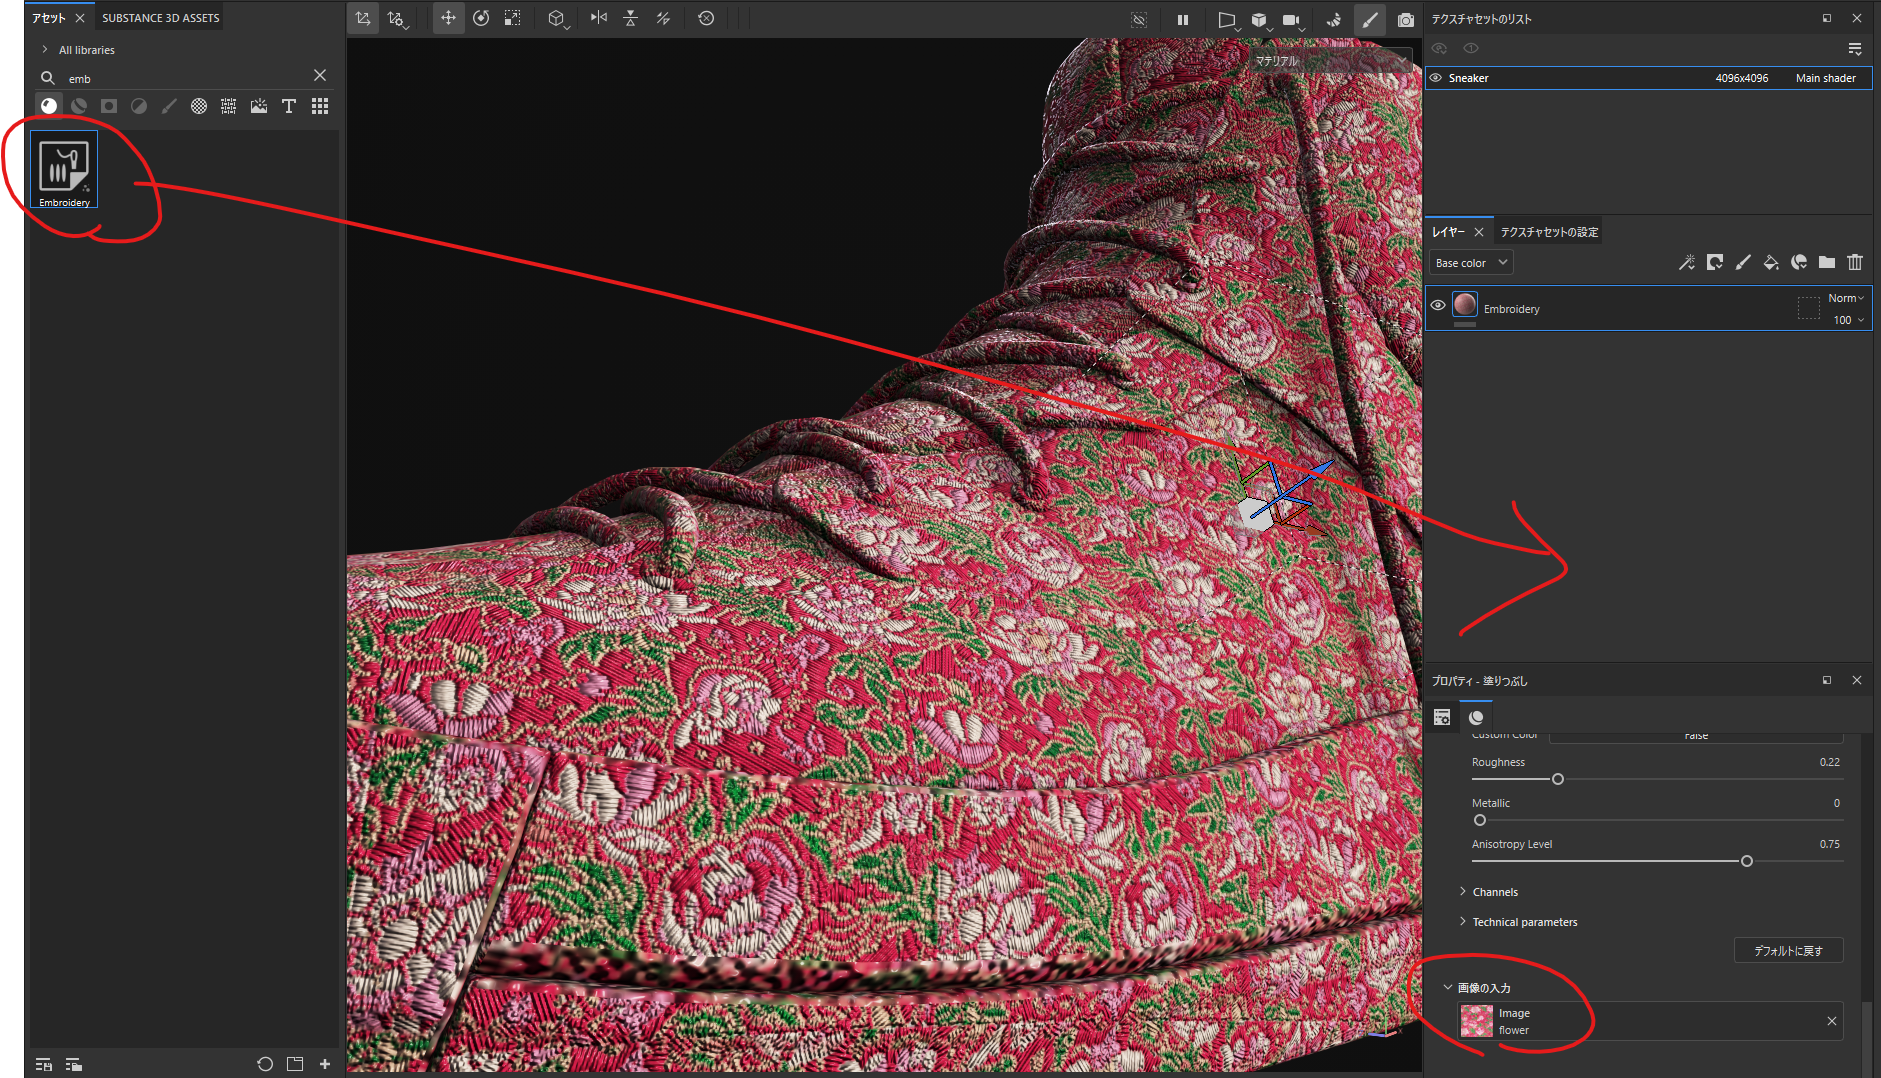Open the camera selection dropdown
This screenshot has width=1881, height=1078.
(x=1293, y=20)
